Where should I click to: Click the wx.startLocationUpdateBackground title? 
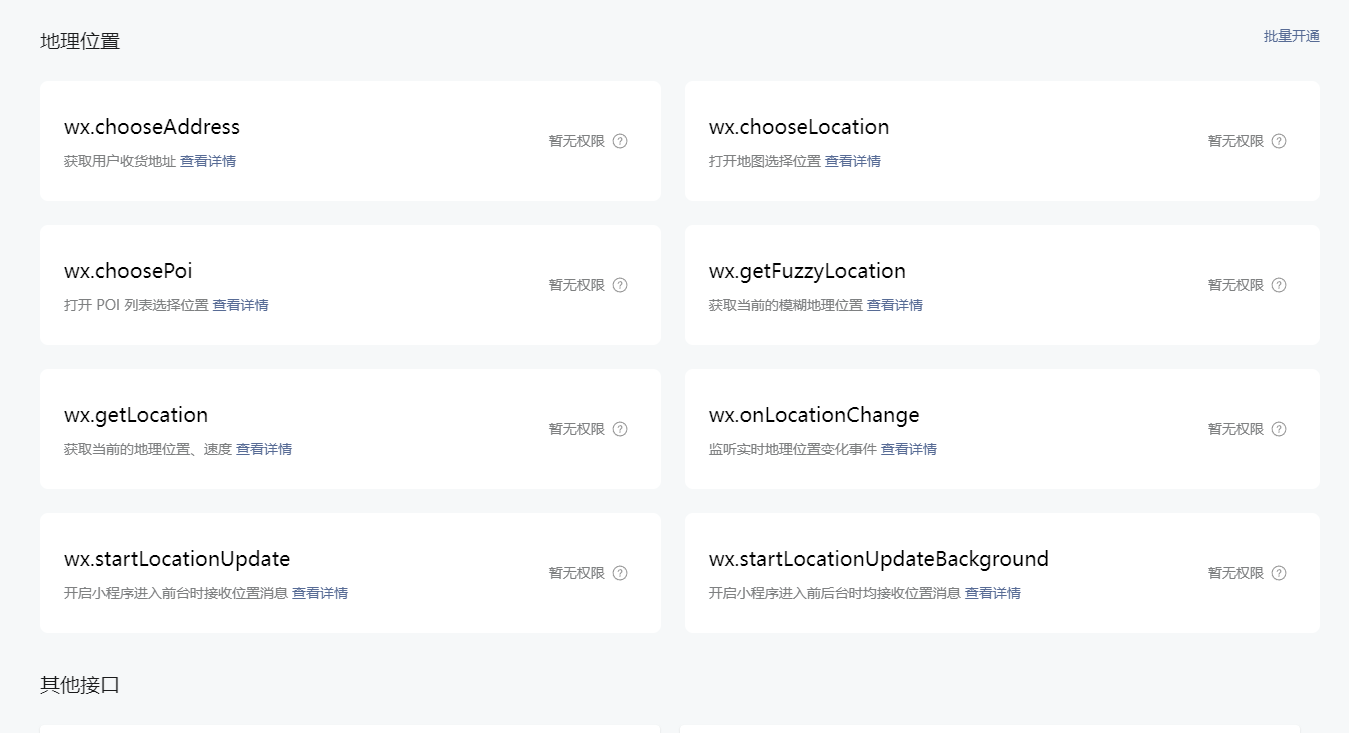click(x=879, y=559)
